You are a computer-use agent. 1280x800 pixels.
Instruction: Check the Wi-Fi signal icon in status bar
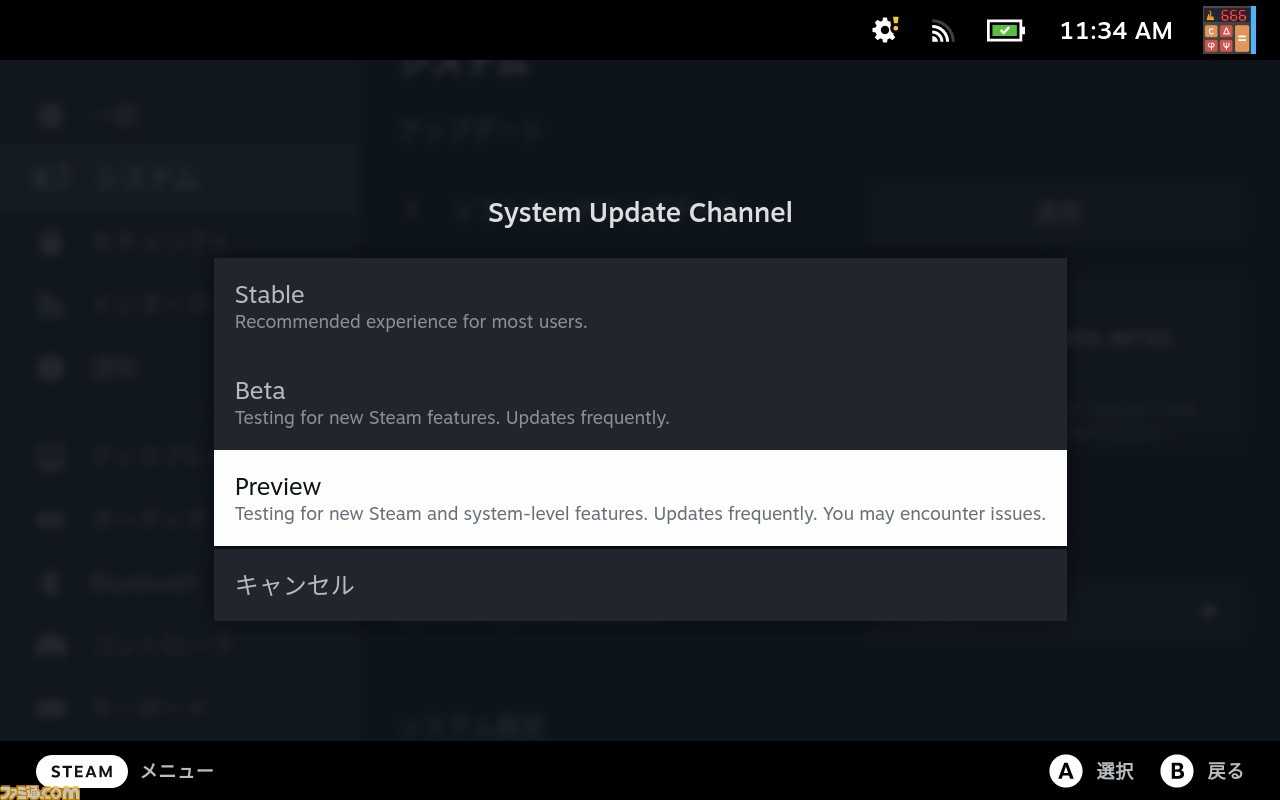click(942, 31)
